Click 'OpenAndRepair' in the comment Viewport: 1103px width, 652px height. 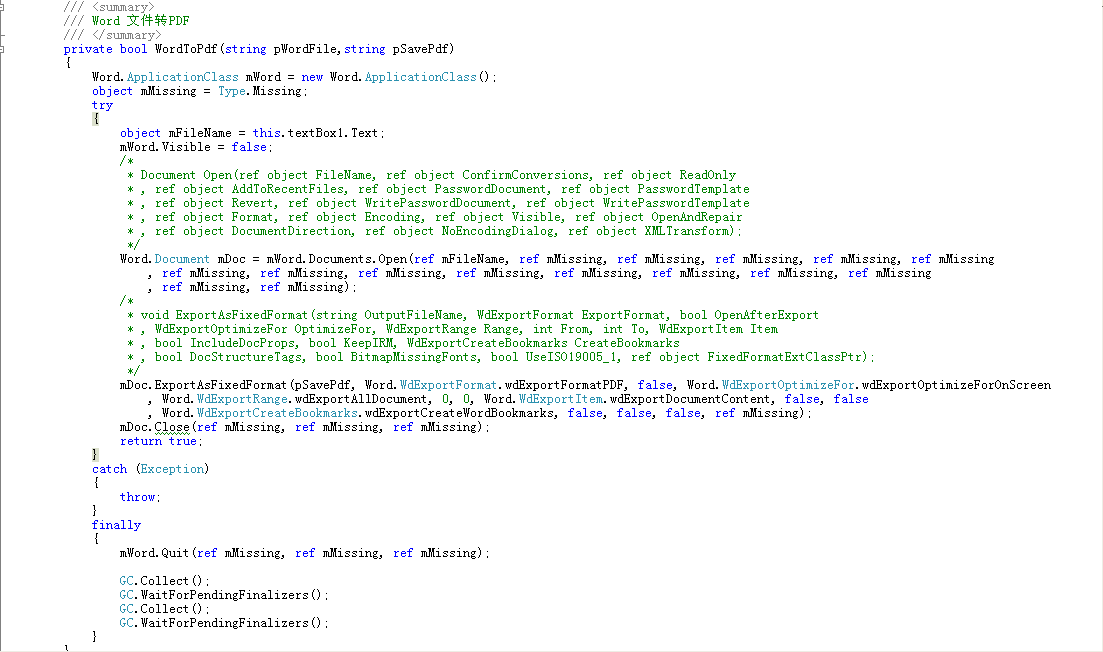click(696, 217)
